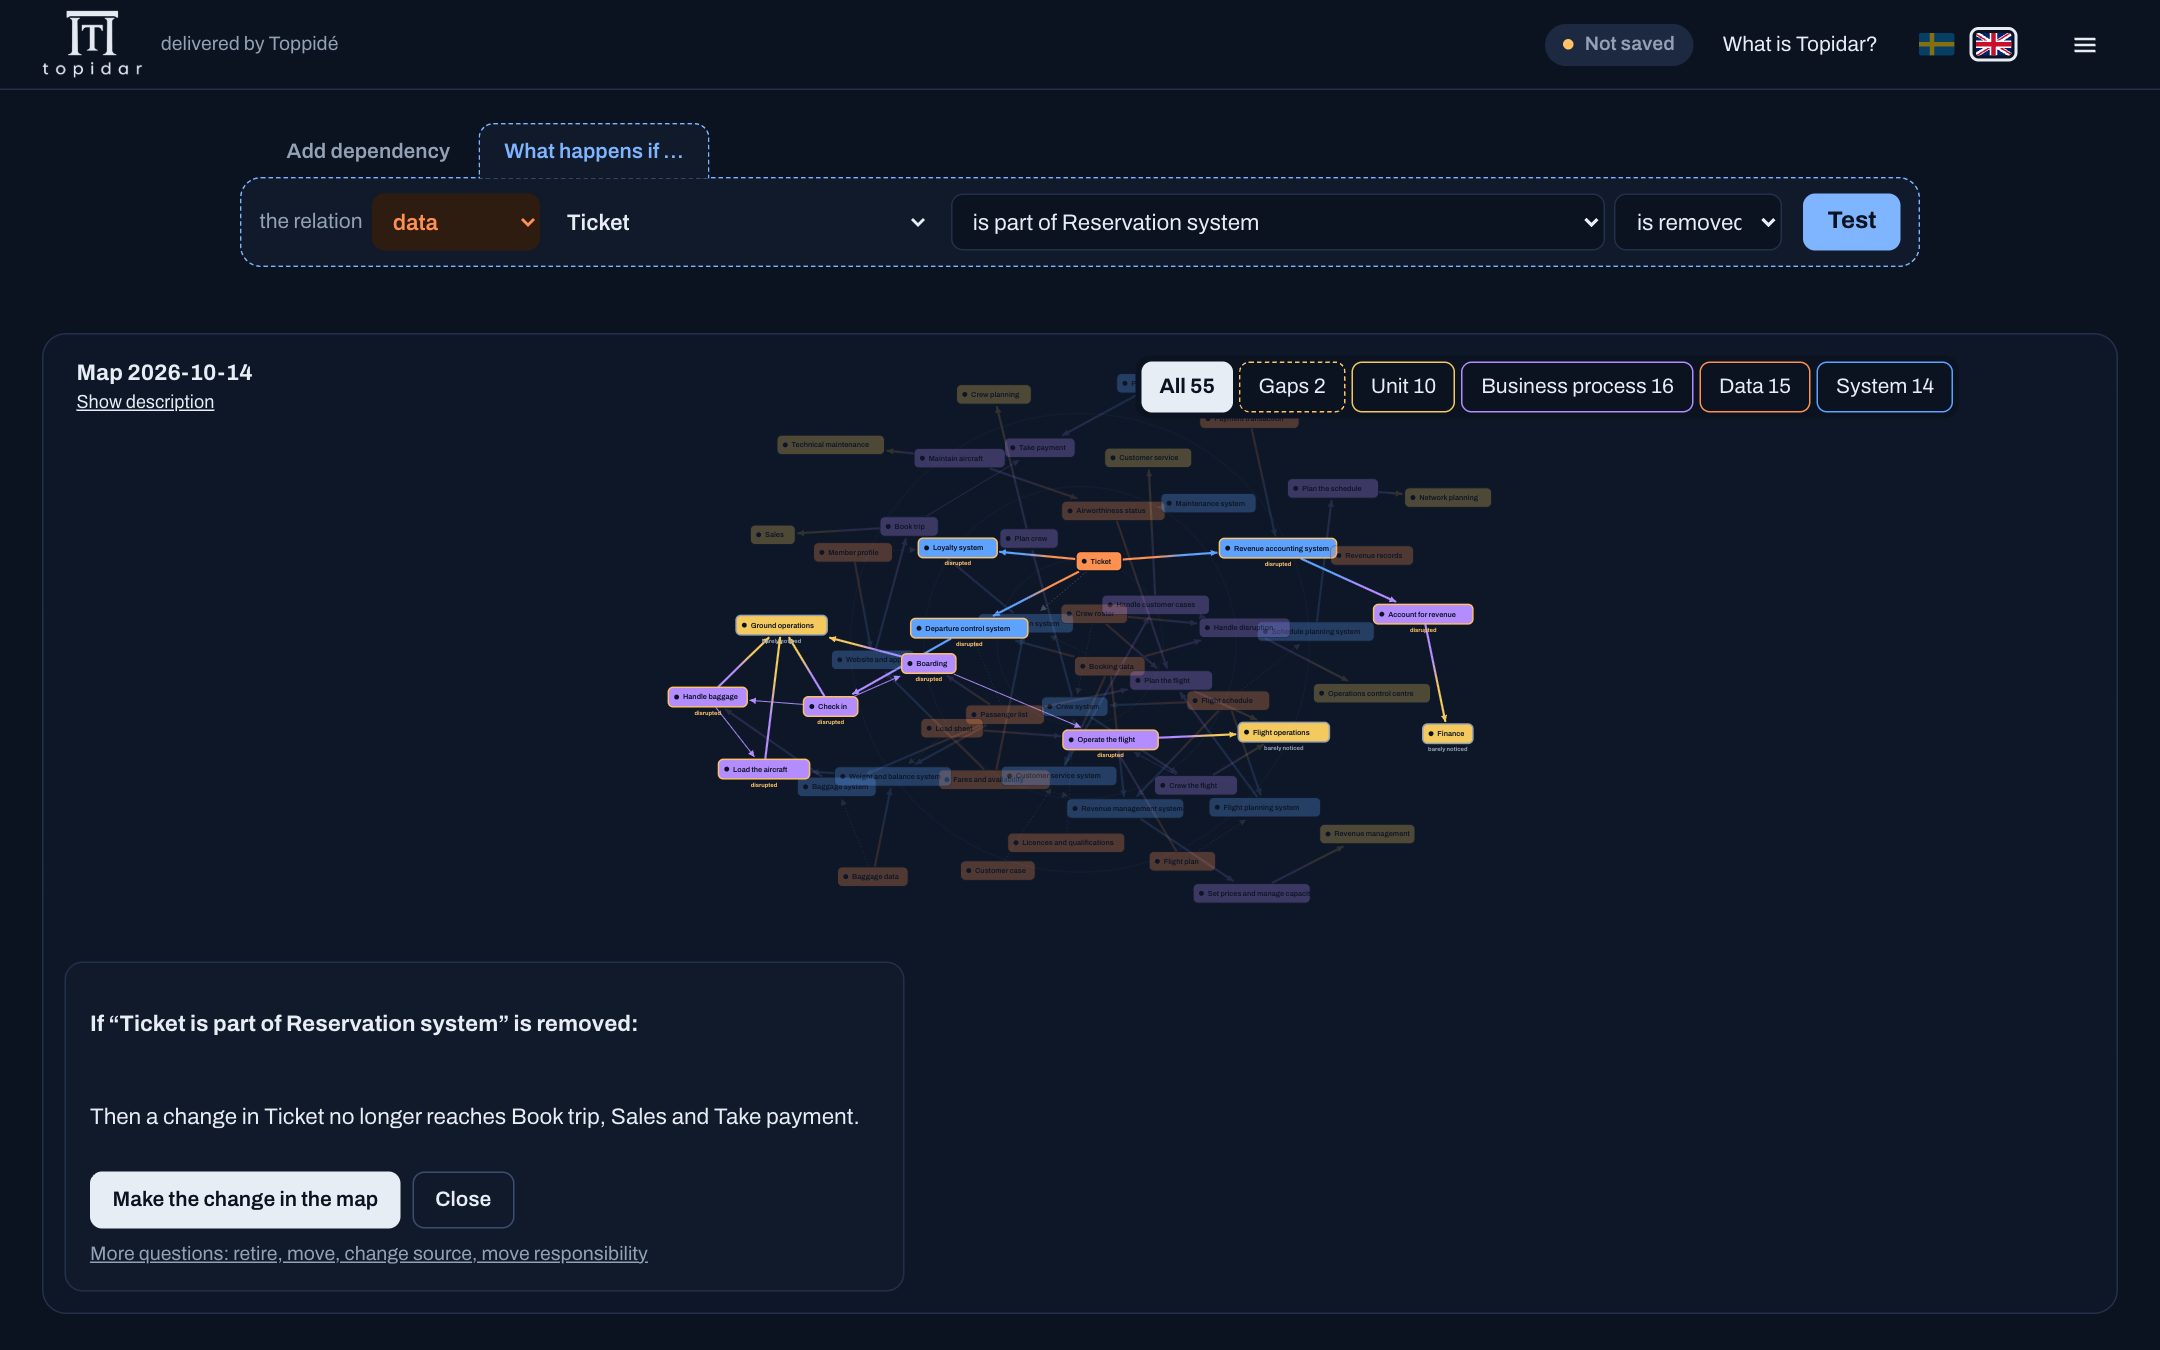Screen dimensions: 2160x1350
Task: Select the English UK flag
Action: 1993,44
